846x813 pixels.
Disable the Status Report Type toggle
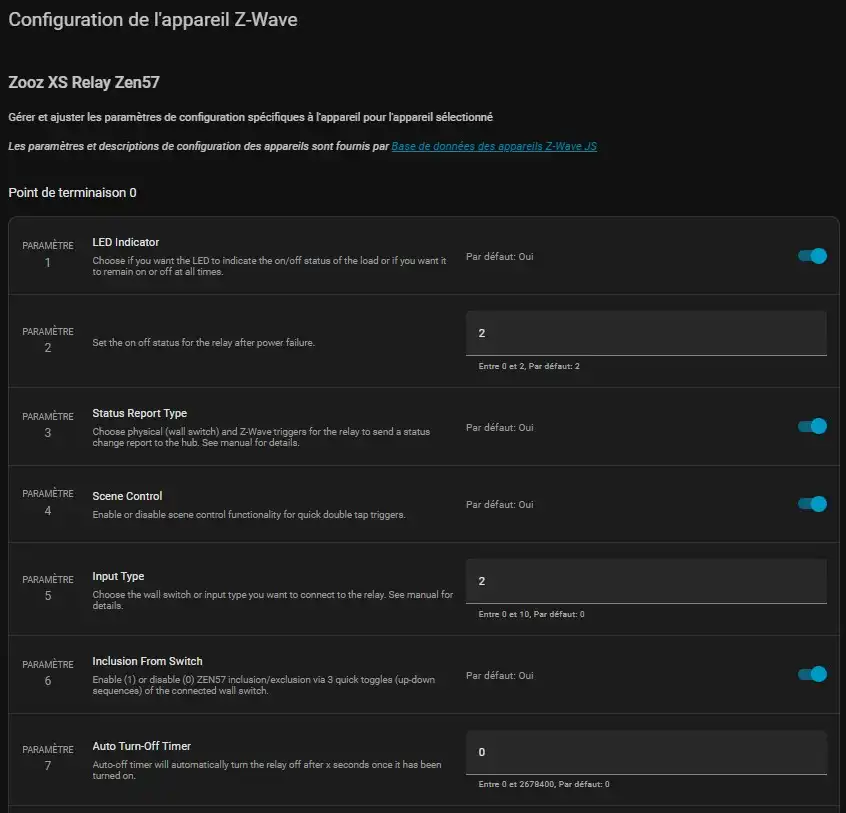(x=812, y=427)
